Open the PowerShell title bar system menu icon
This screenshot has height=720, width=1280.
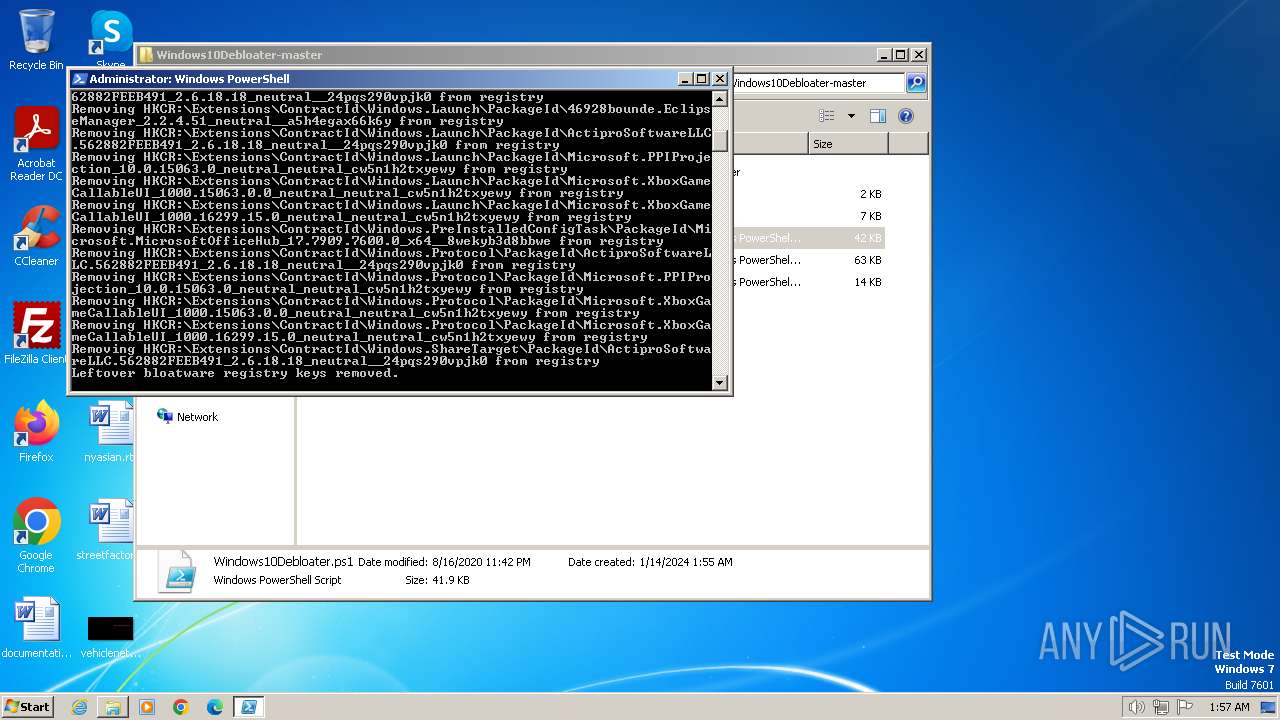point(79,79)
